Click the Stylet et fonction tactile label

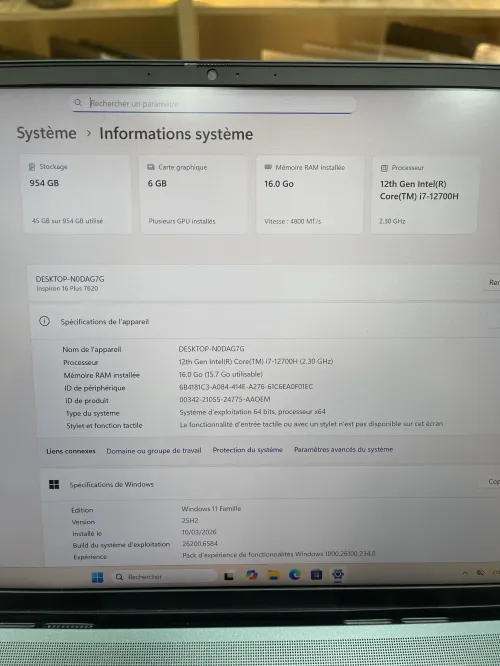pos(104,425)
